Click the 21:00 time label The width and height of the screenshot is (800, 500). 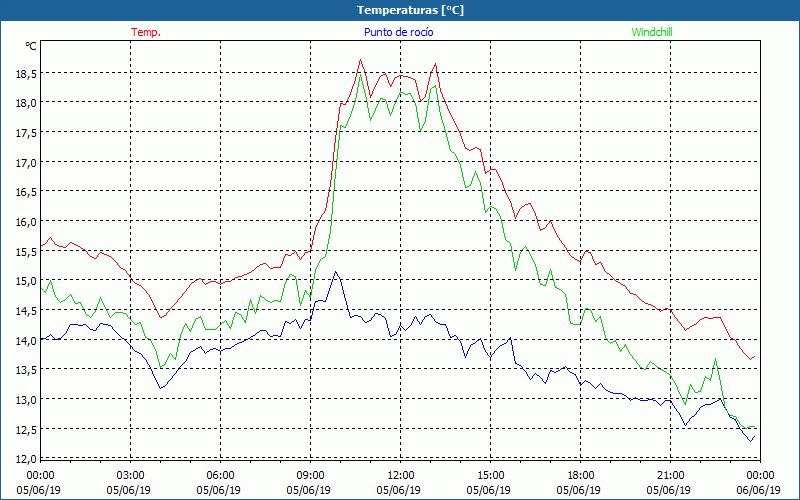click(670, 476)
